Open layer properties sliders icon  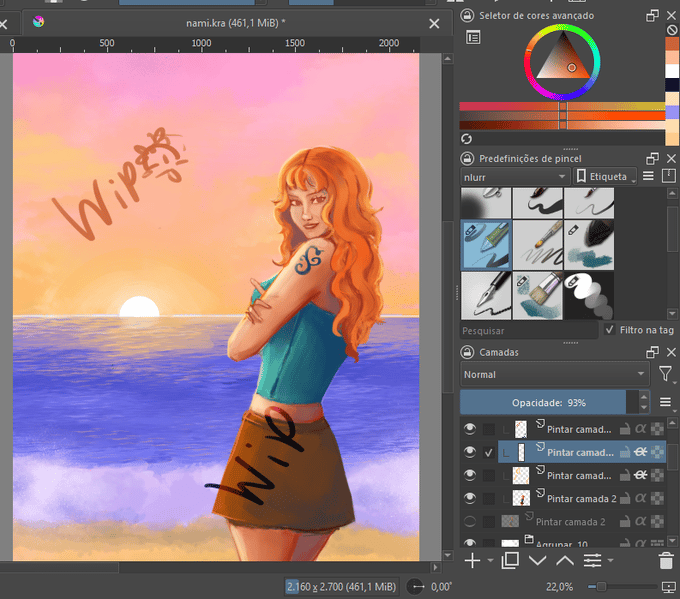(x=592, y=560)
